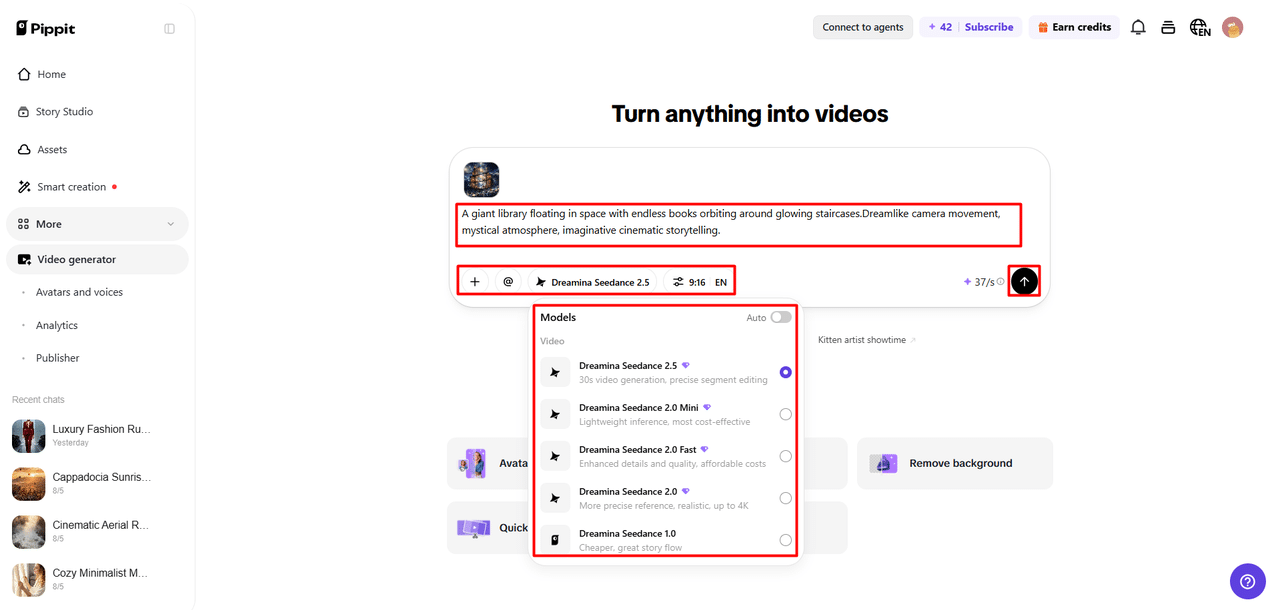Click Seedance 1.0 model icon
This screenshot has height=610, width=1280.
pos(555,540)
